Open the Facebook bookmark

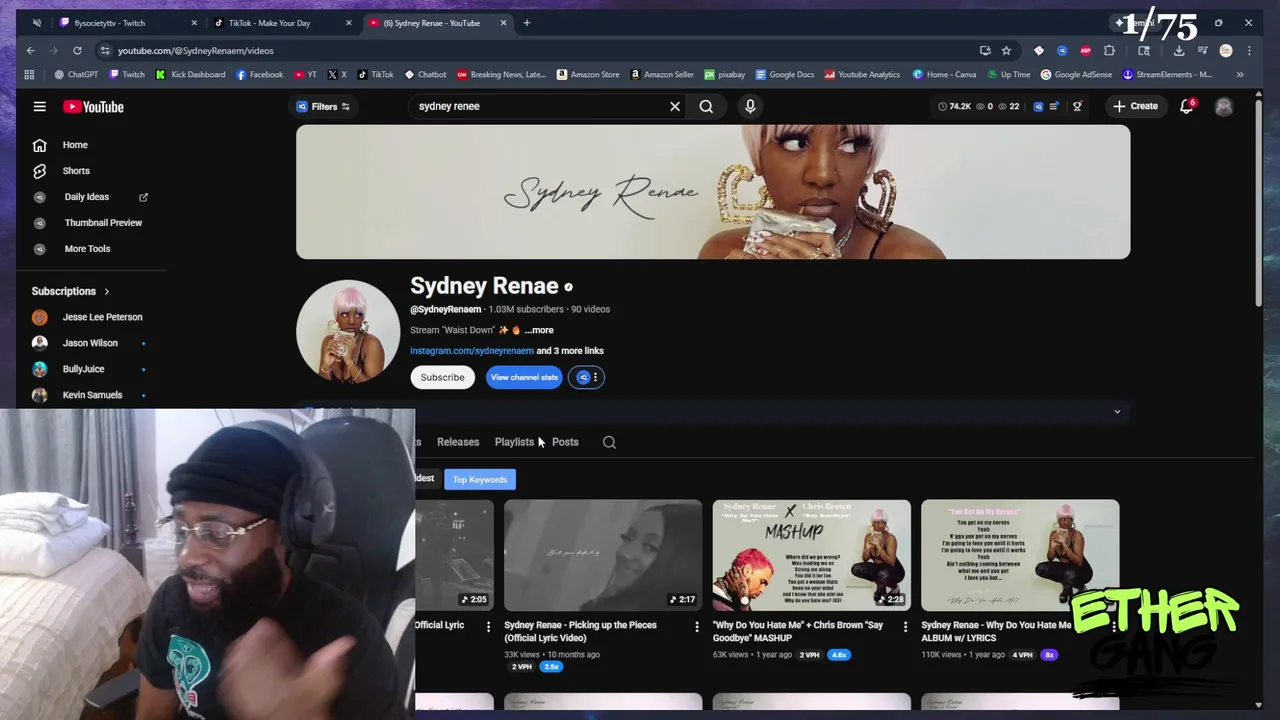(x=259, y=74)
